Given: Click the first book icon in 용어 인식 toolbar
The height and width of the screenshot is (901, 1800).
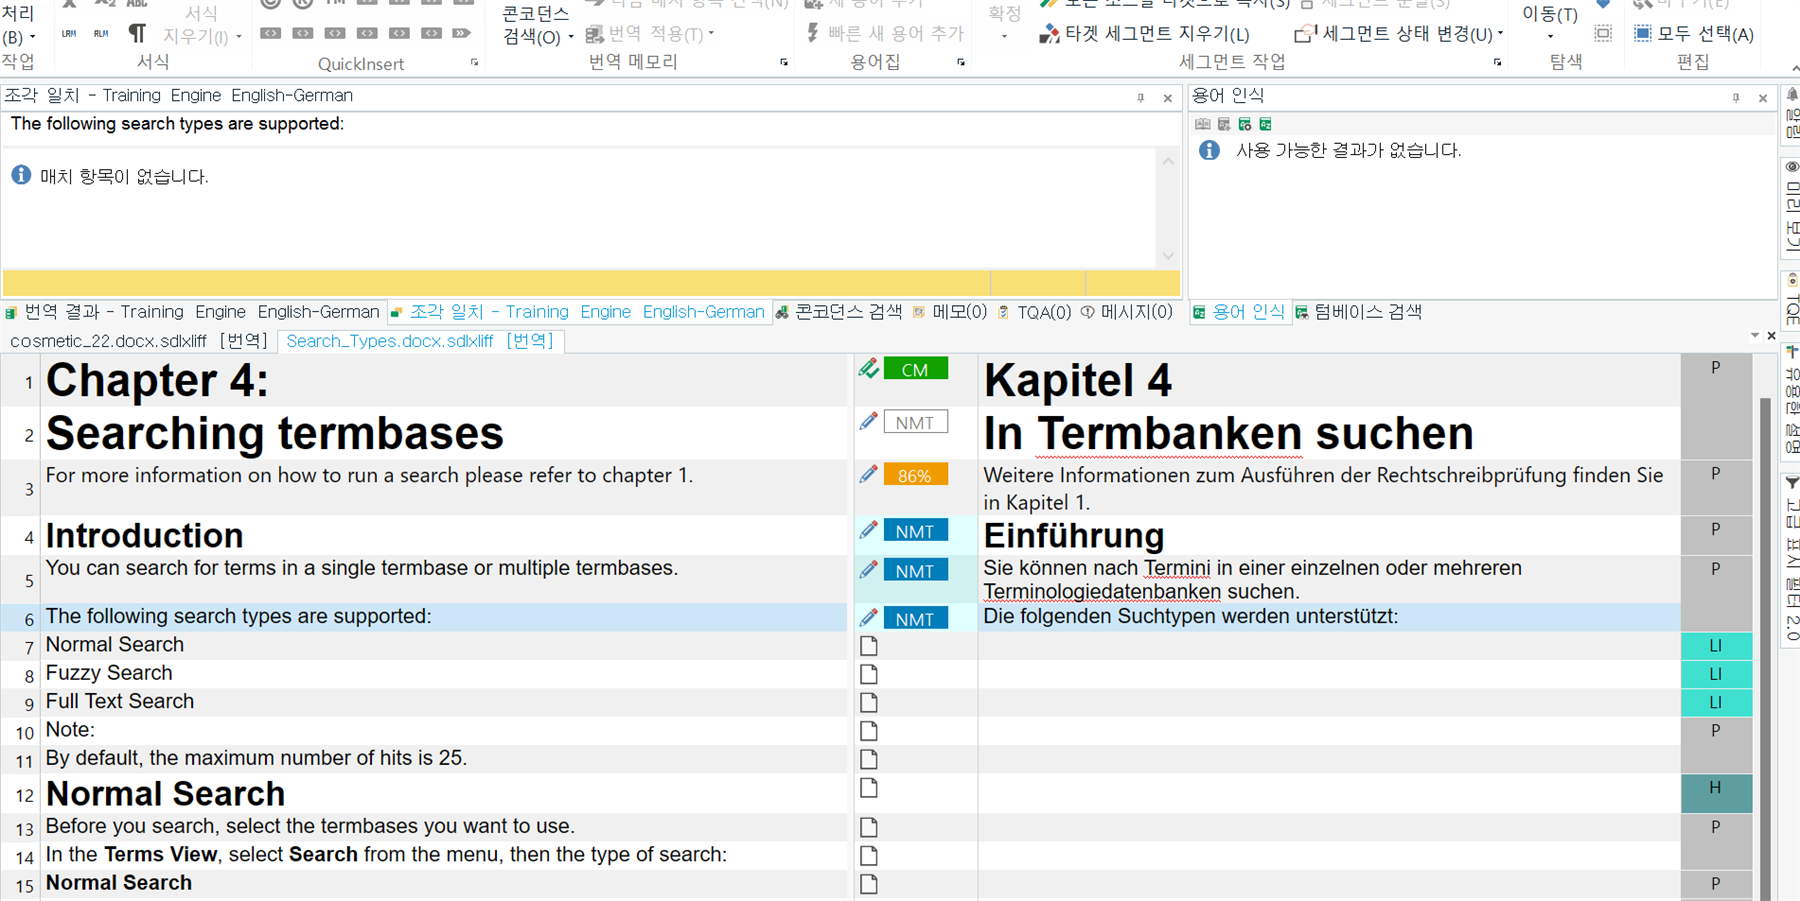Looking at the screenshot, I should pos(1202,124).
